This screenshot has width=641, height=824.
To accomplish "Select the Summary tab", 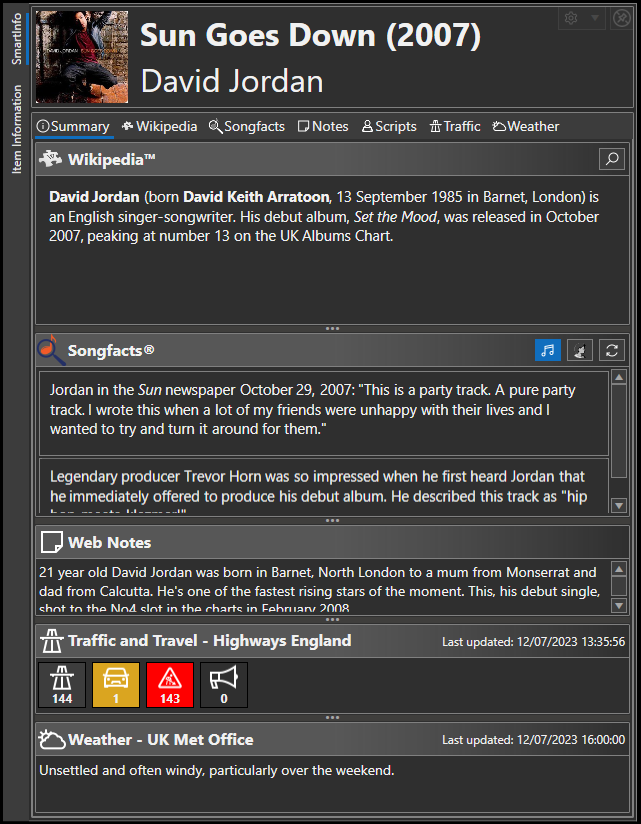I will 74,127.
